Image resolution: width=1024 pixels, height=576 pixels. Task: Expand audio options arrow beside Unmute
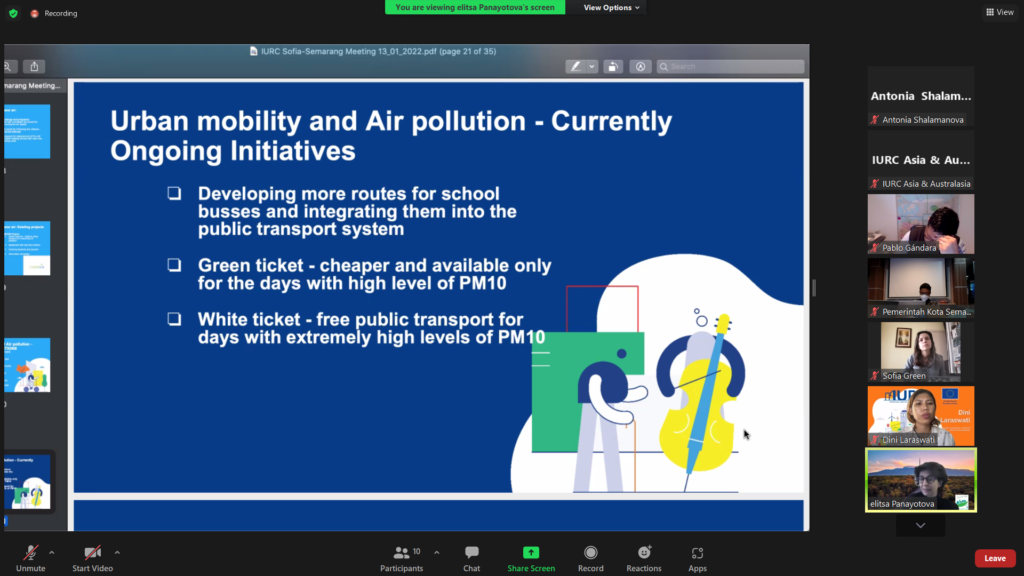click(x=52, y=551)
